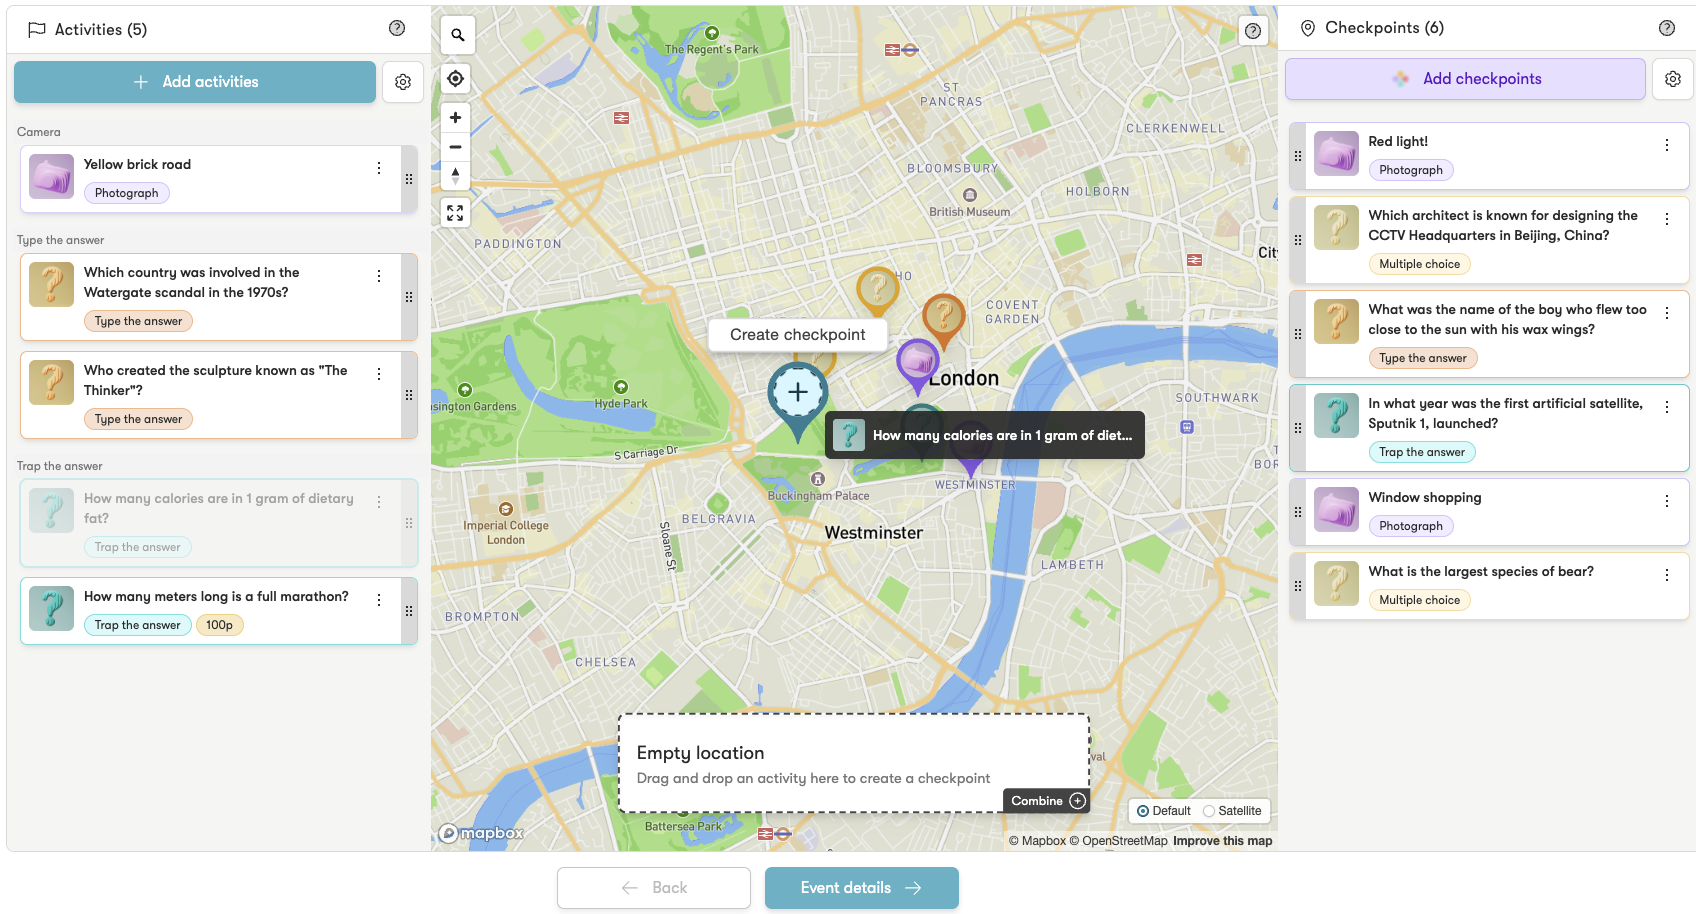Open the map search tool
This screenshot has height=914, width=1696.
457,35
